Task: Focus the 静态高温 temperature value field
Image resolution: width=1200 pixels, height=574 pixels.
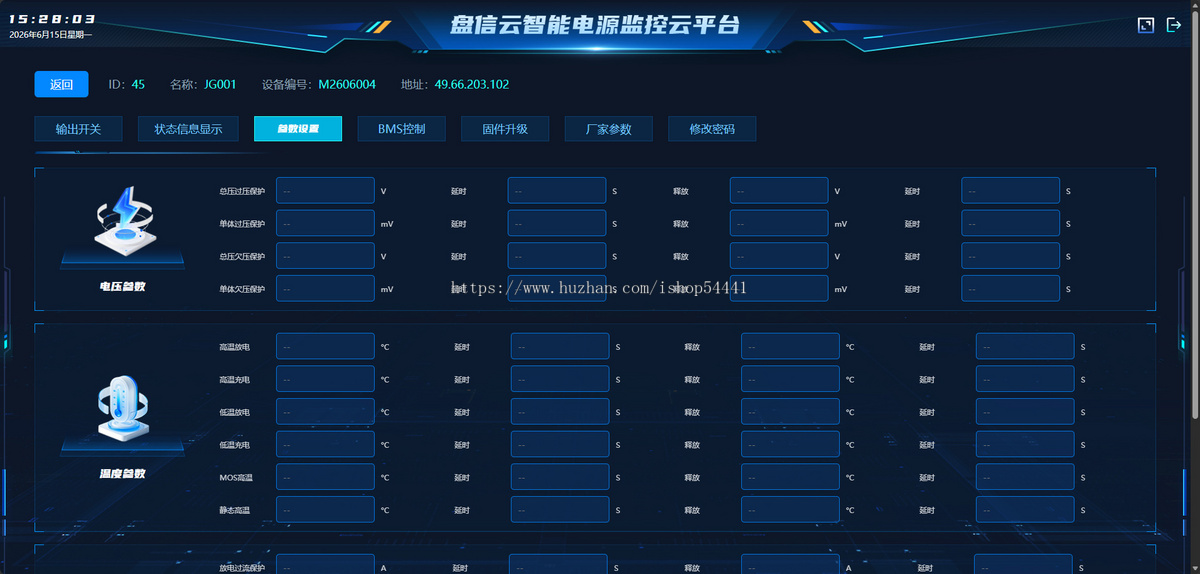Action: coord(325,509)
